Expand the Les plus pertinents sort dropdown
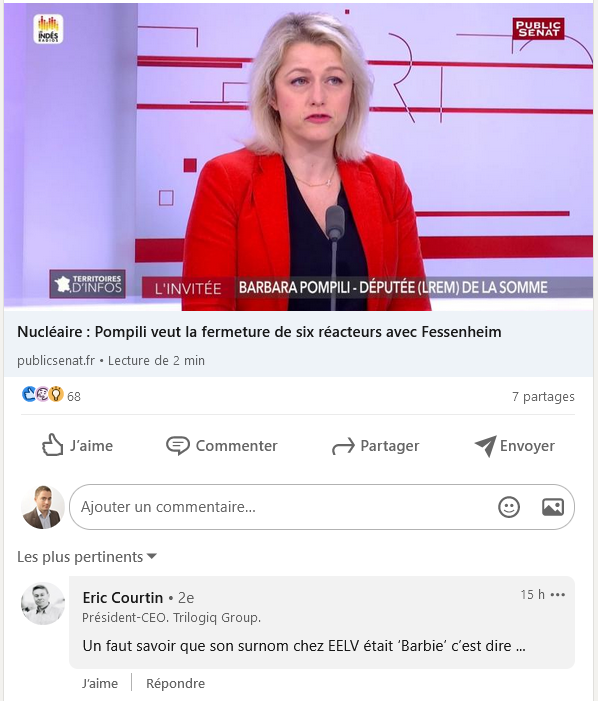Image resolution: width=598 pixels, height=701 pixels. [x=87, y=557]
